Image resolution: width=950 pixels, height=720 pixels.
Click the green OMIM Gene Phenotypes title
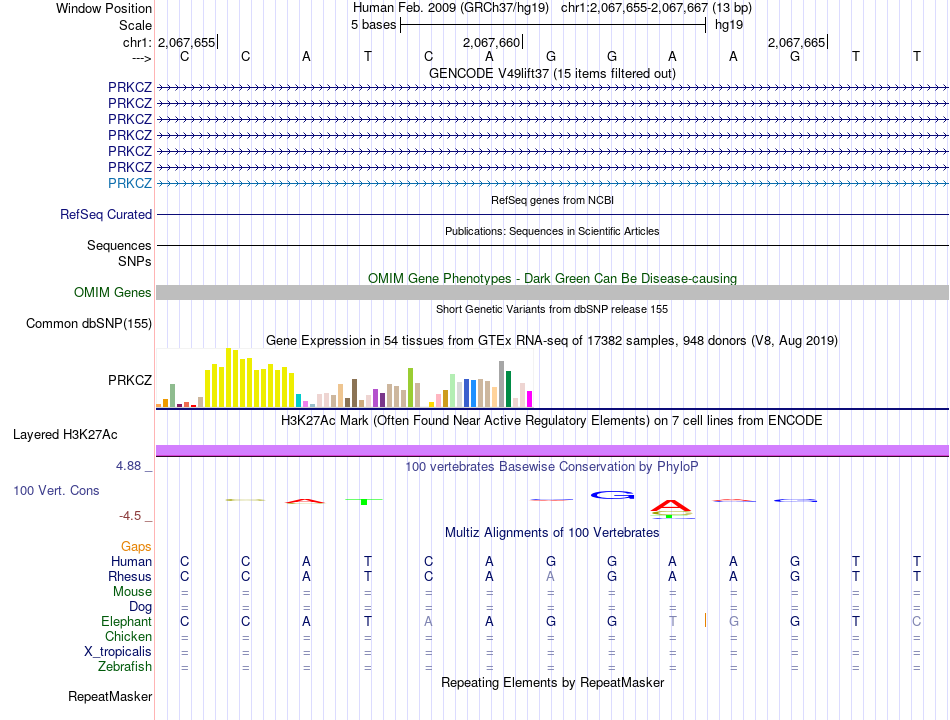point(552,278)
